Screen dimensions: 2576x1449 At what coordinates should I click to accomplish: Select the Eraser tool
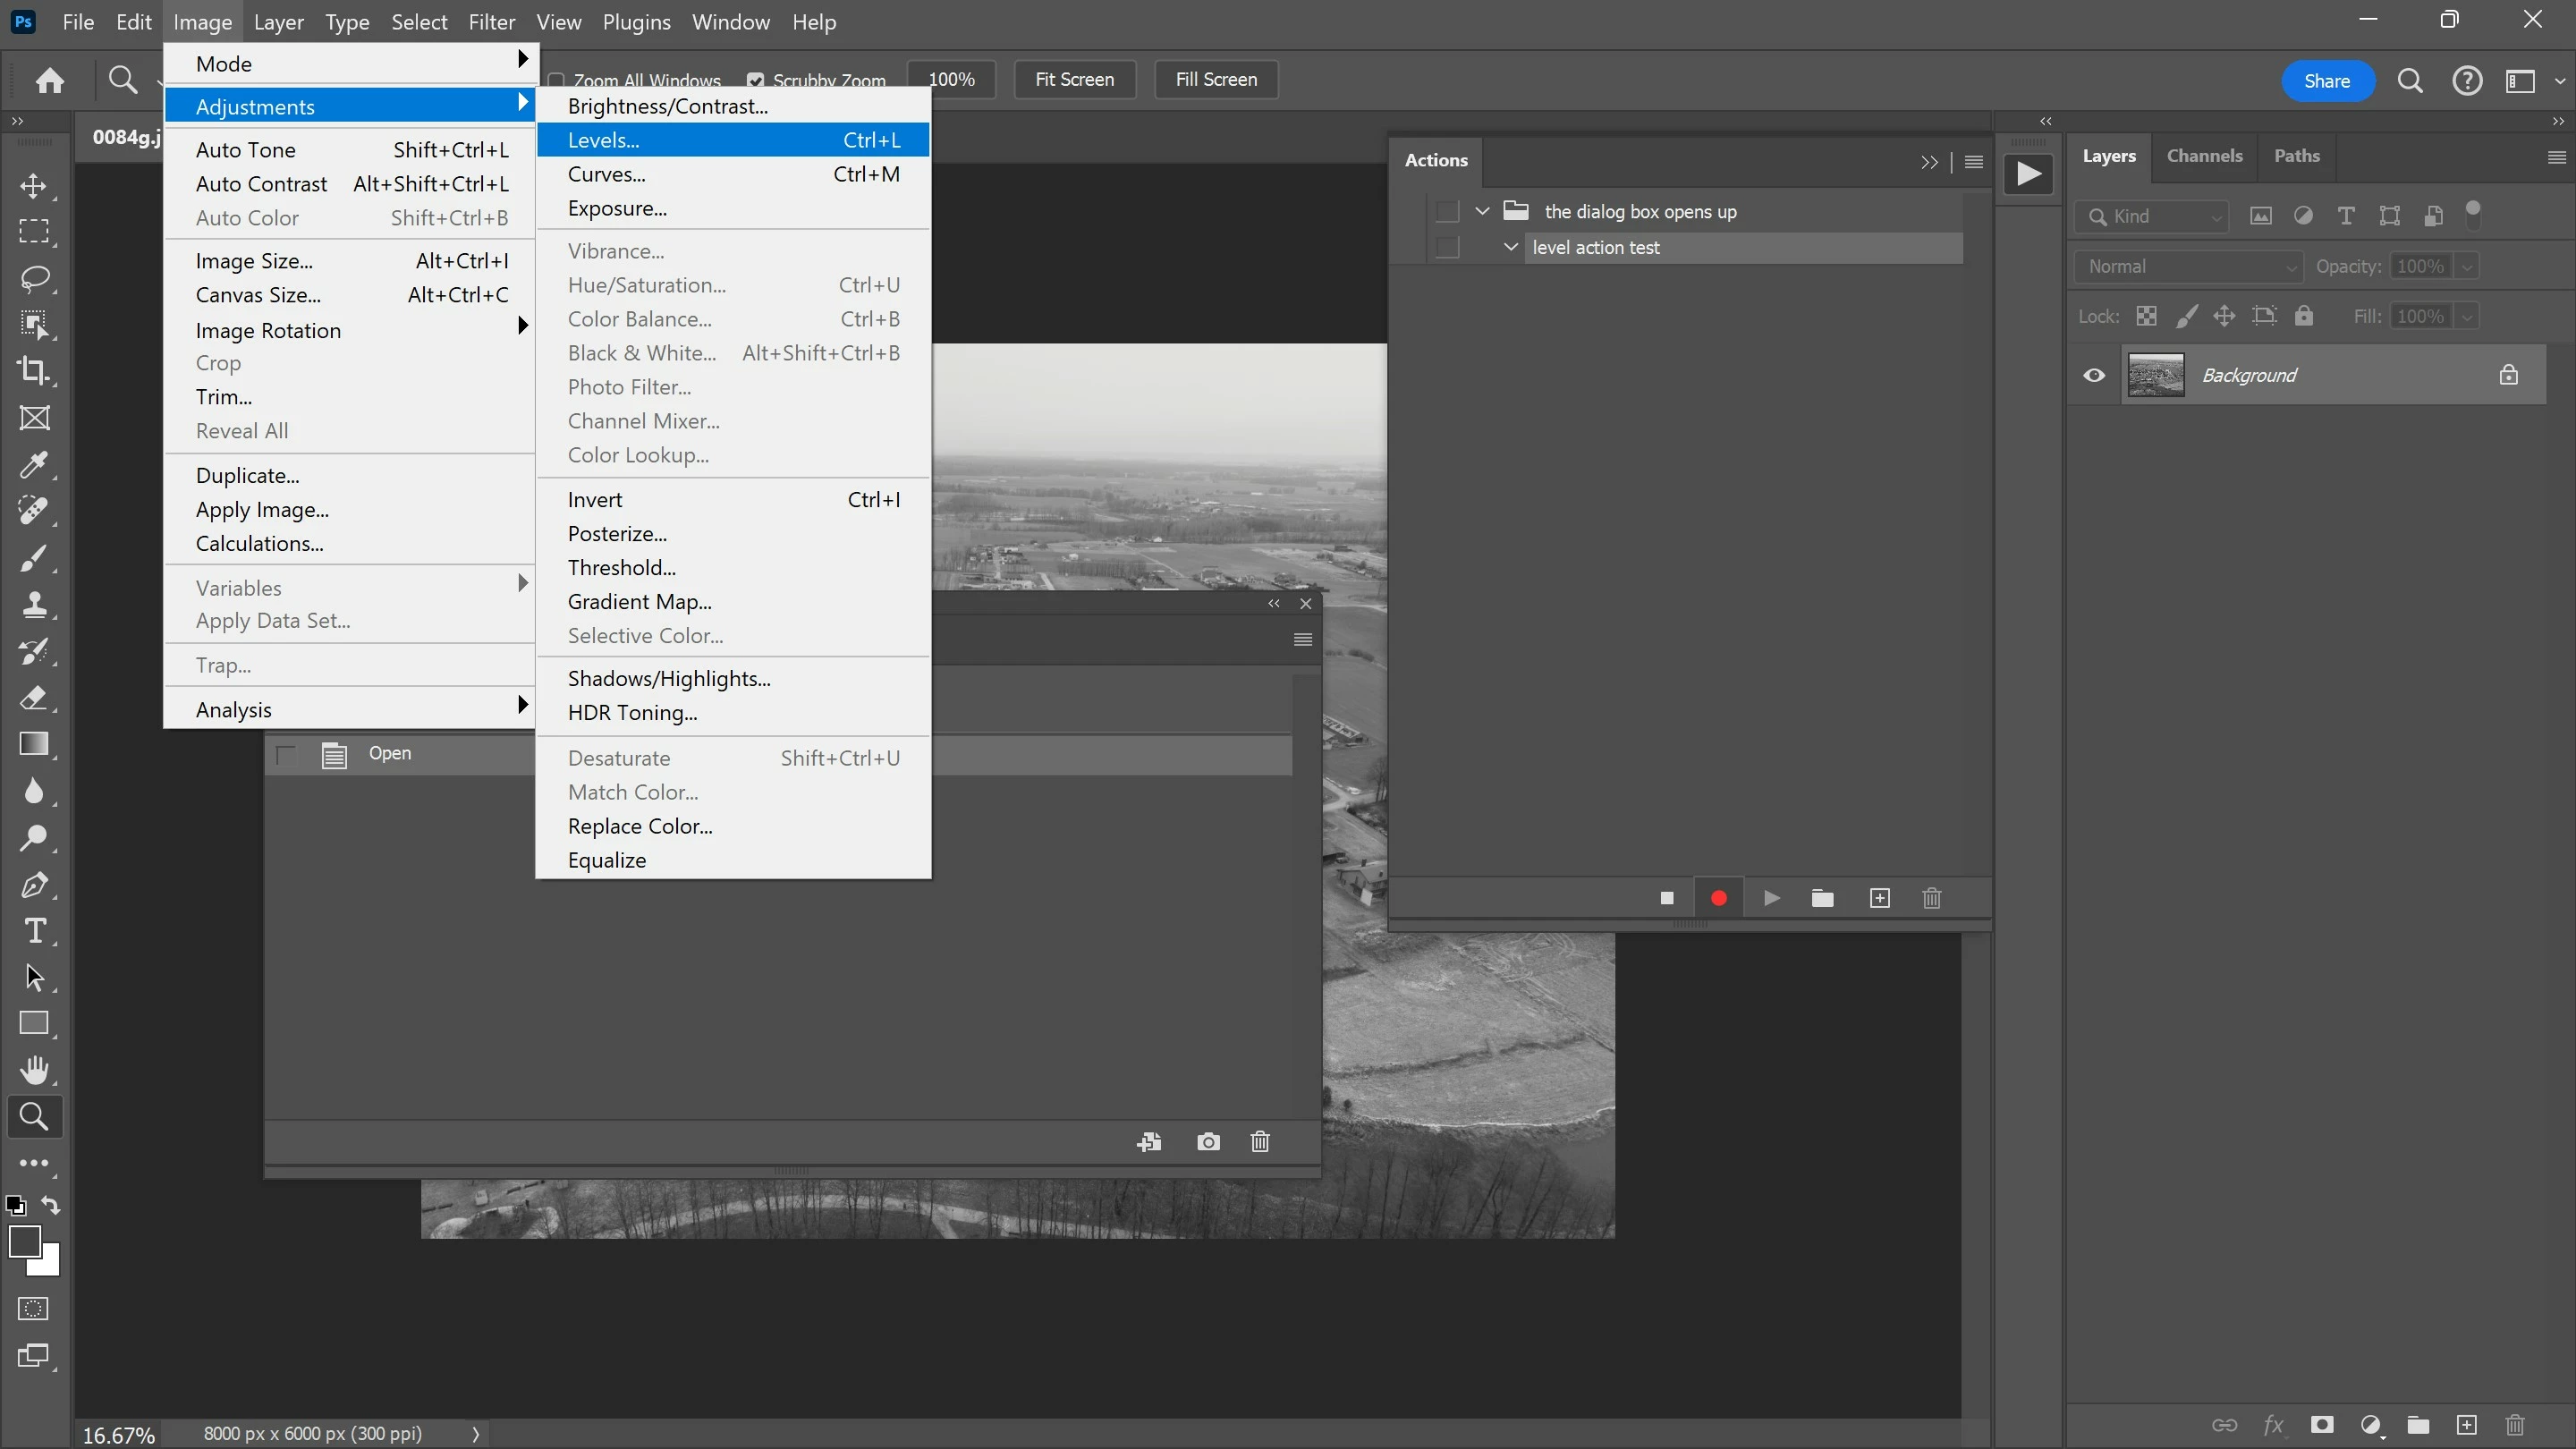click(34, 697)
